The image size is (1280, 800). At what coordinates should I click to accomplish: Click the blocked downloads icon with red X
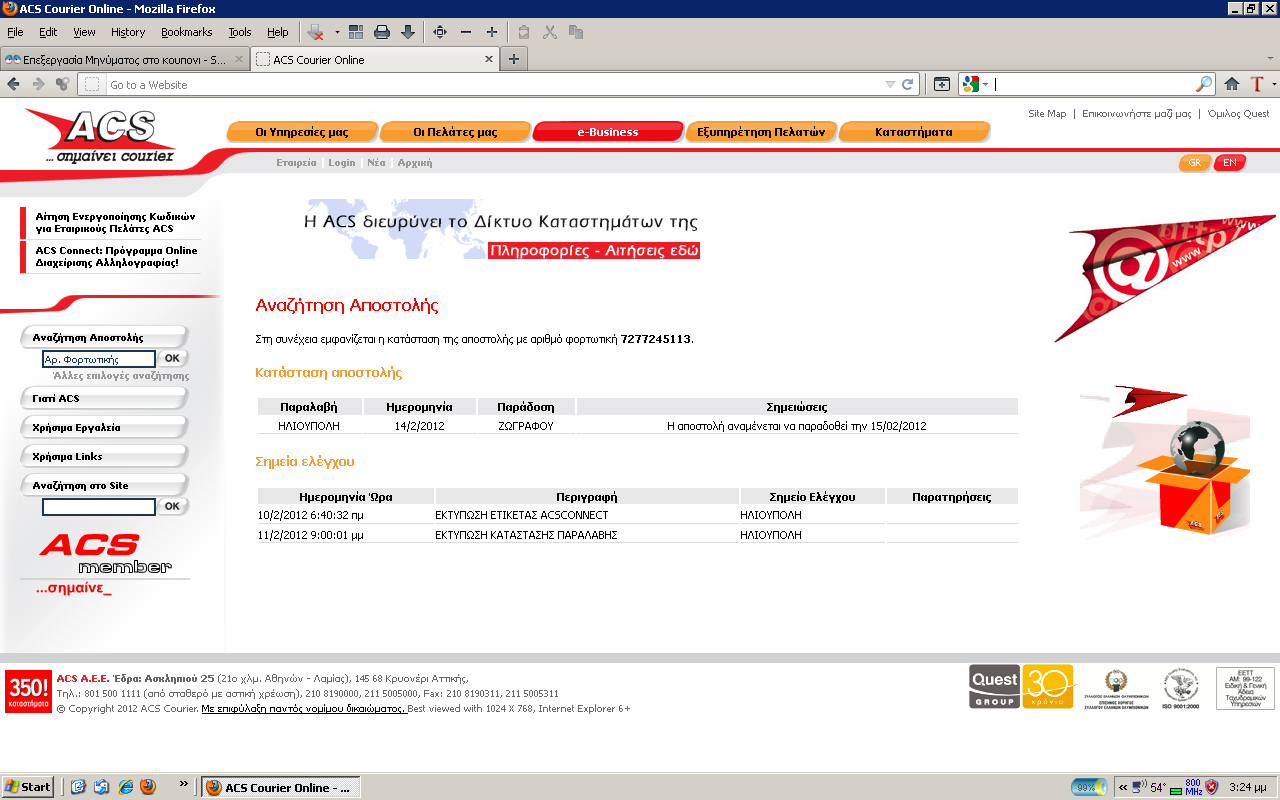(316, 32)
